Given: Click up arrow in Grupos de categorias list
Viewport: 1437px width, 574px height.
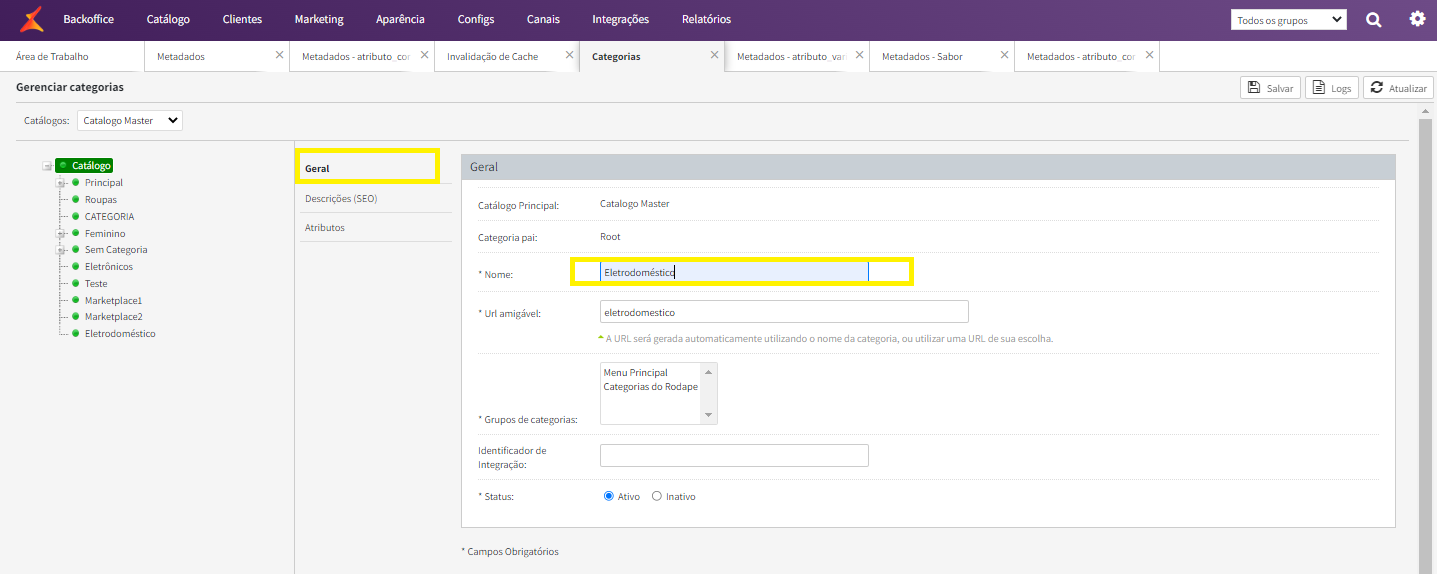Looking at the screenshot, I should coord(709,371).
